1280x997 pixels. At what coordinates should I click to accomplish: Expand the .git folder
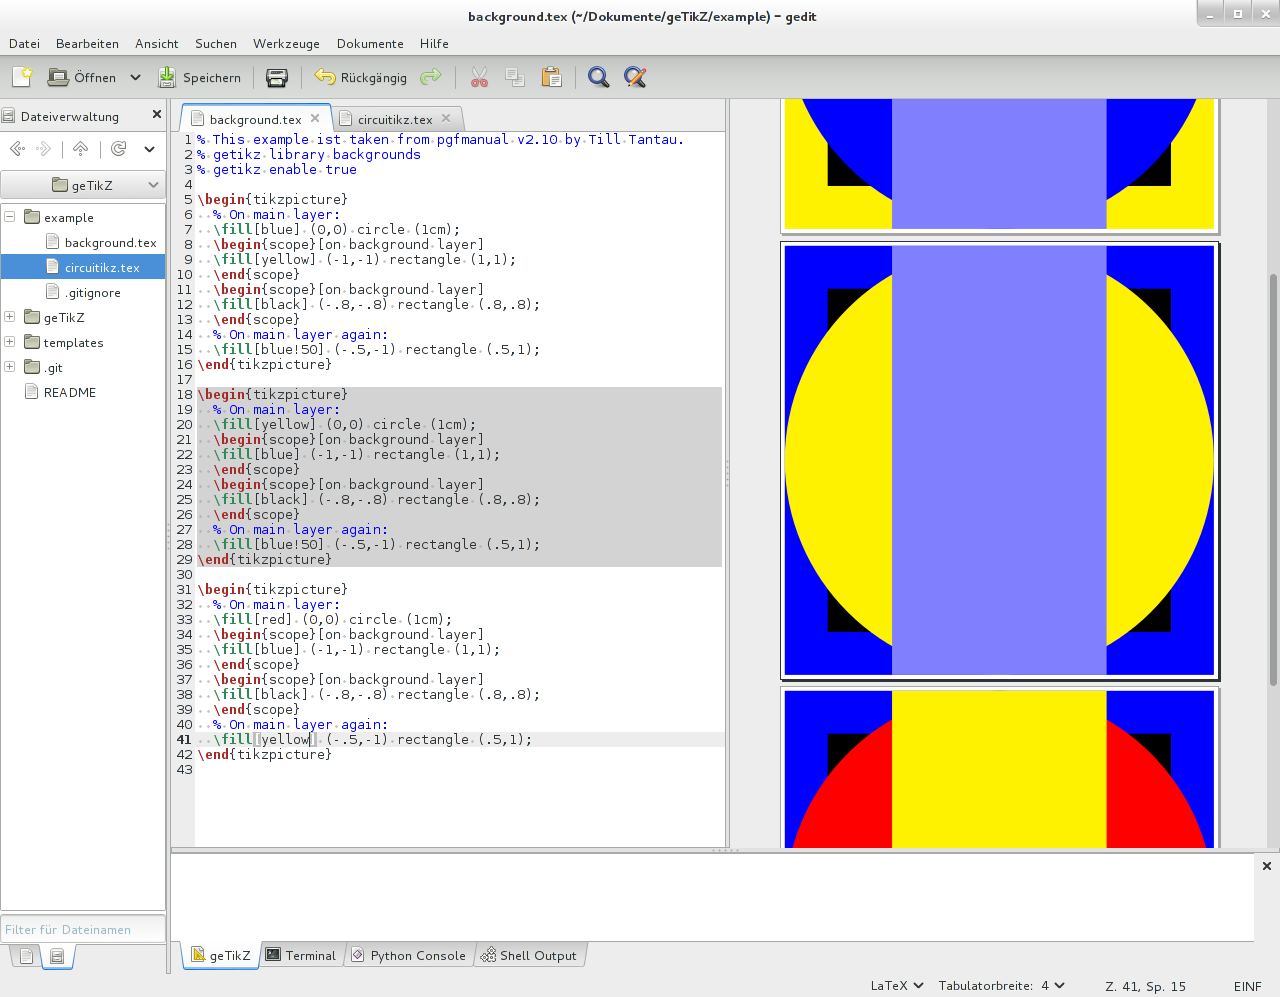click(x=10, y=366)
